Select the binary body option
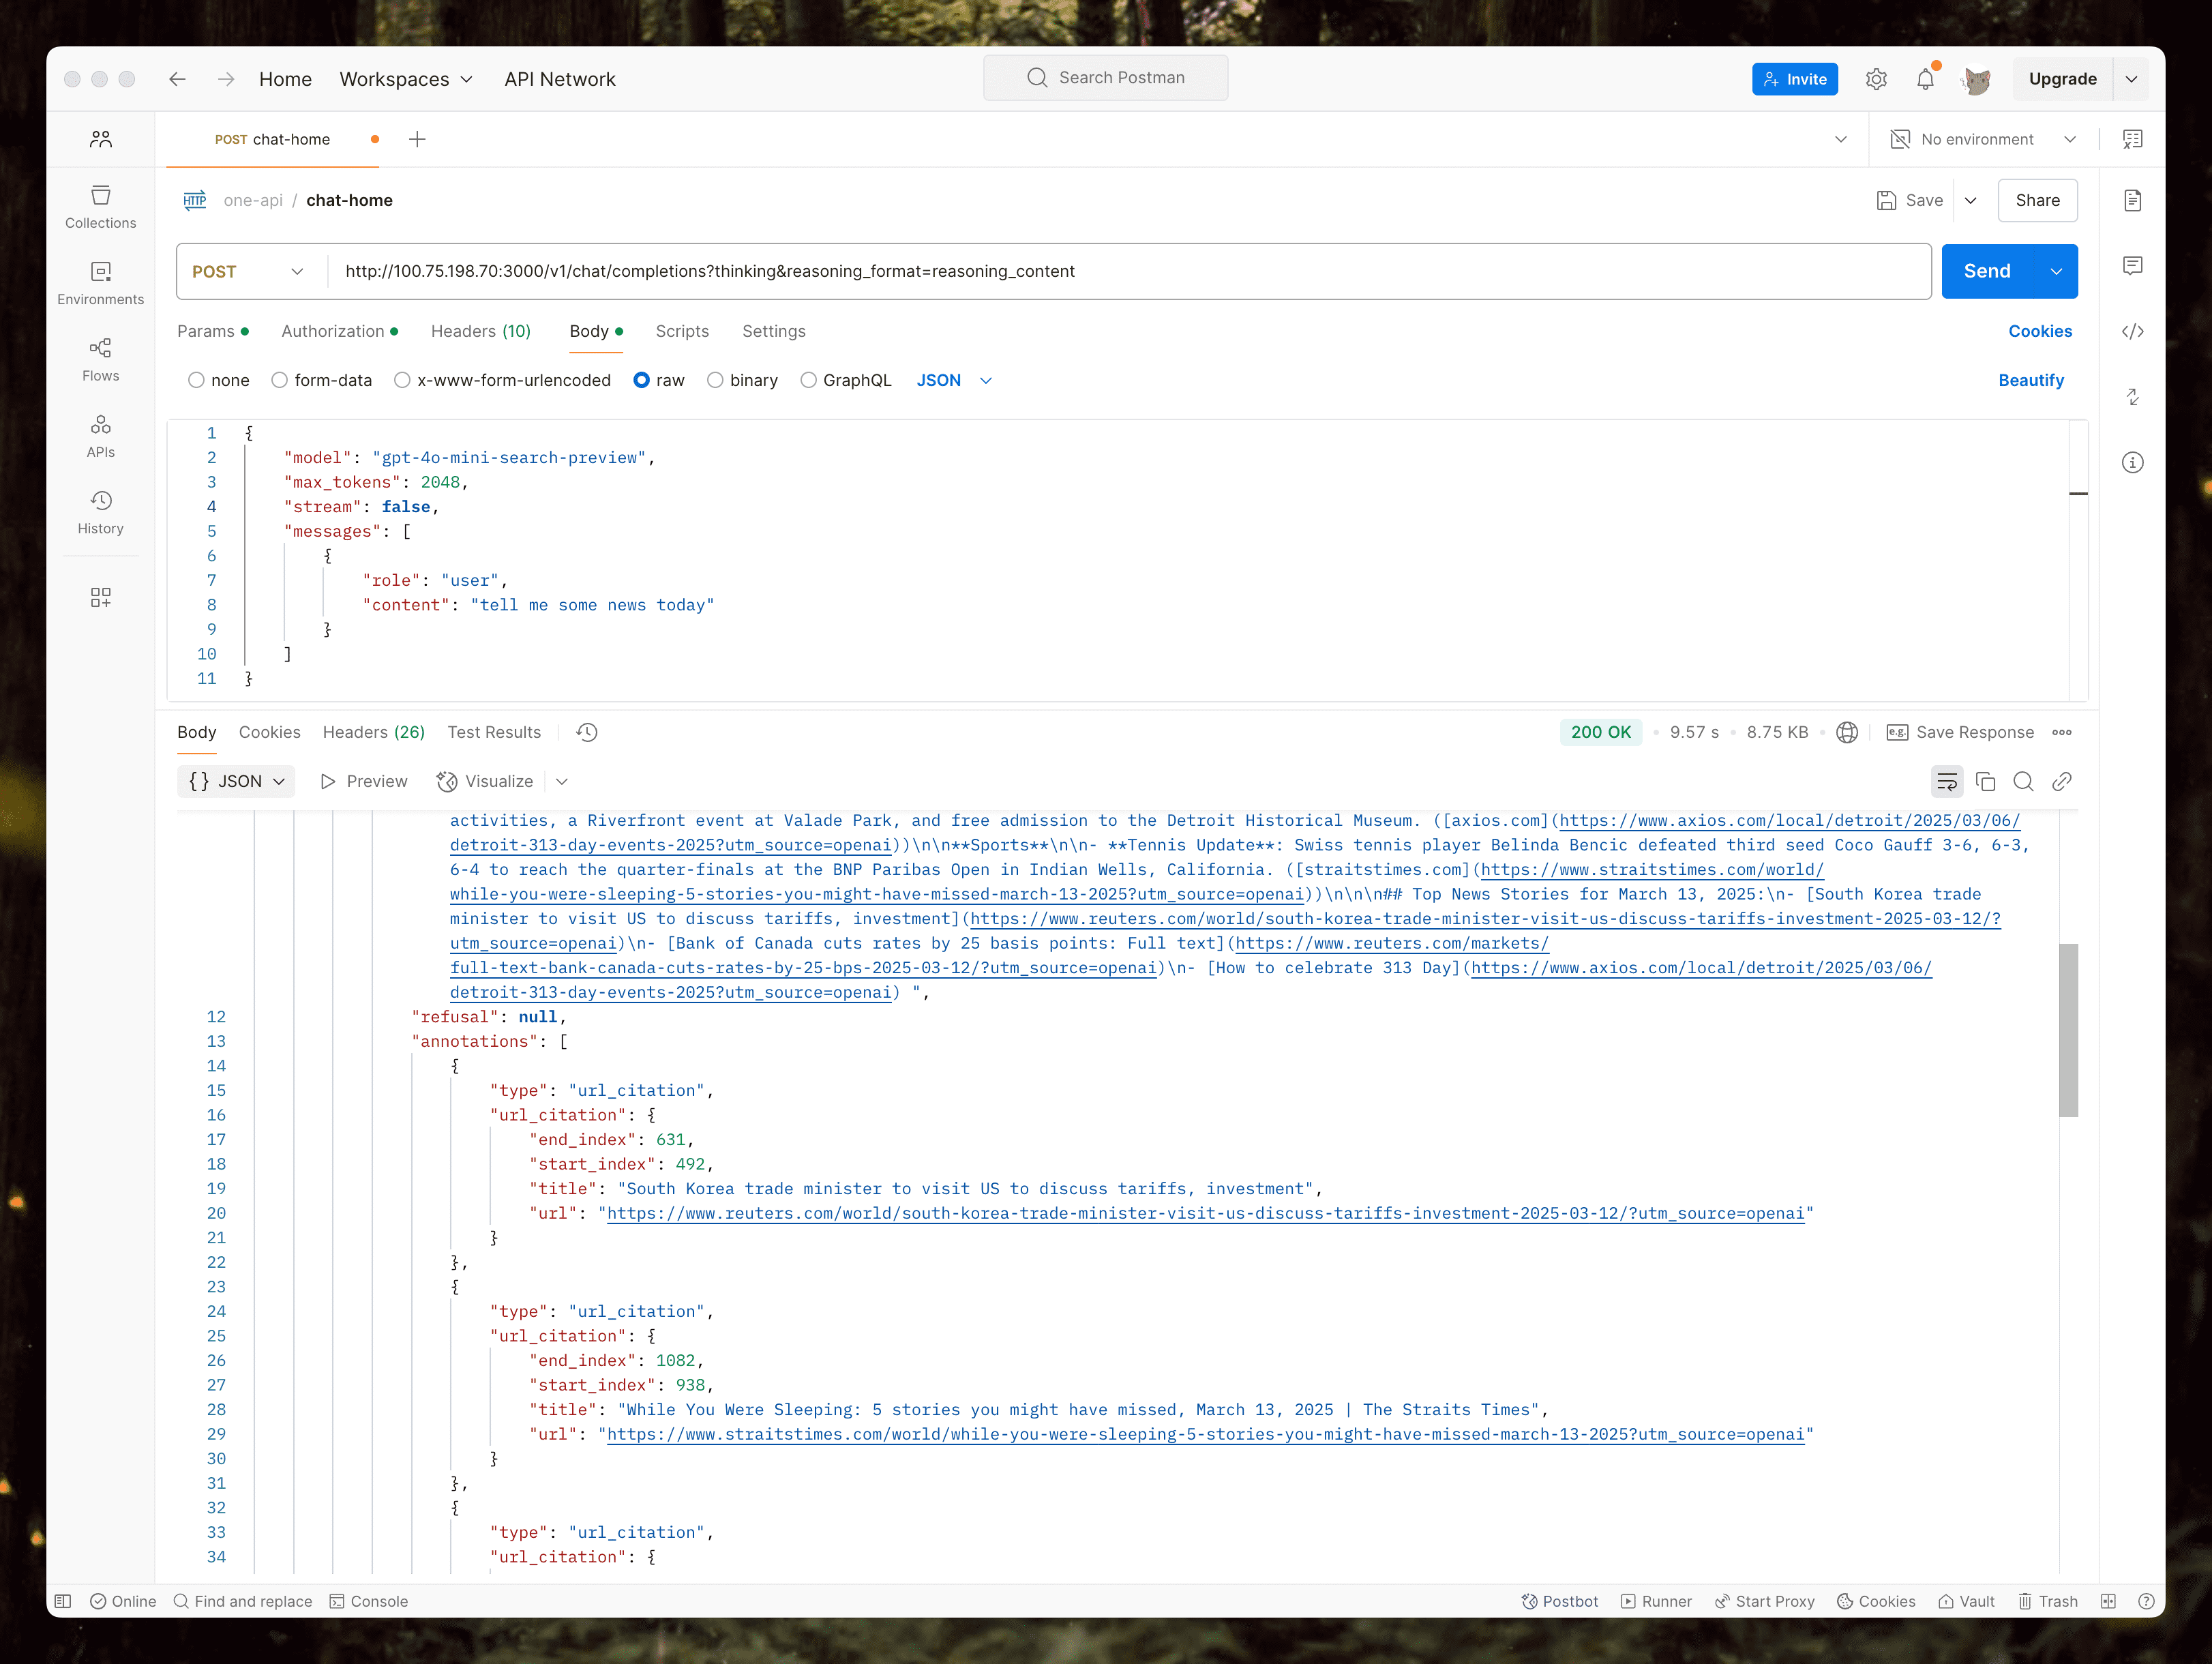This screenshot has height=1664, width=2212. (715, 380)
